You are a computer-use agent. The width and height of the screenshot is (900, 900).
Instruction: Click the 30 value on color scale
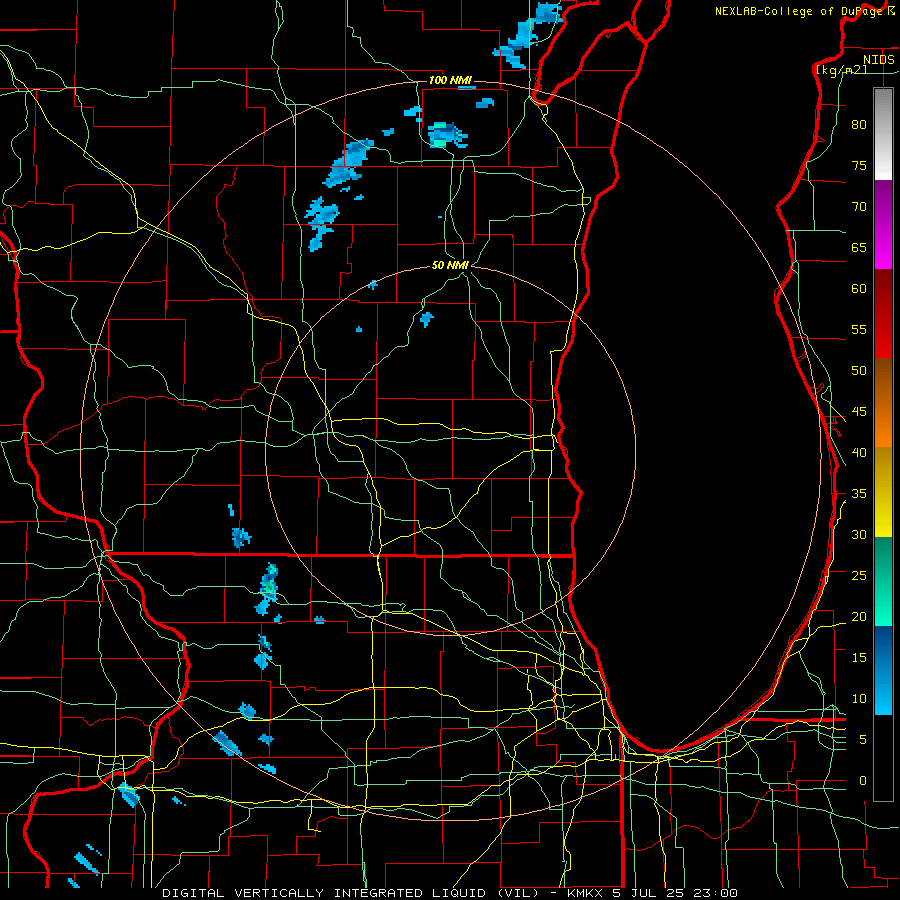point(859,534)
